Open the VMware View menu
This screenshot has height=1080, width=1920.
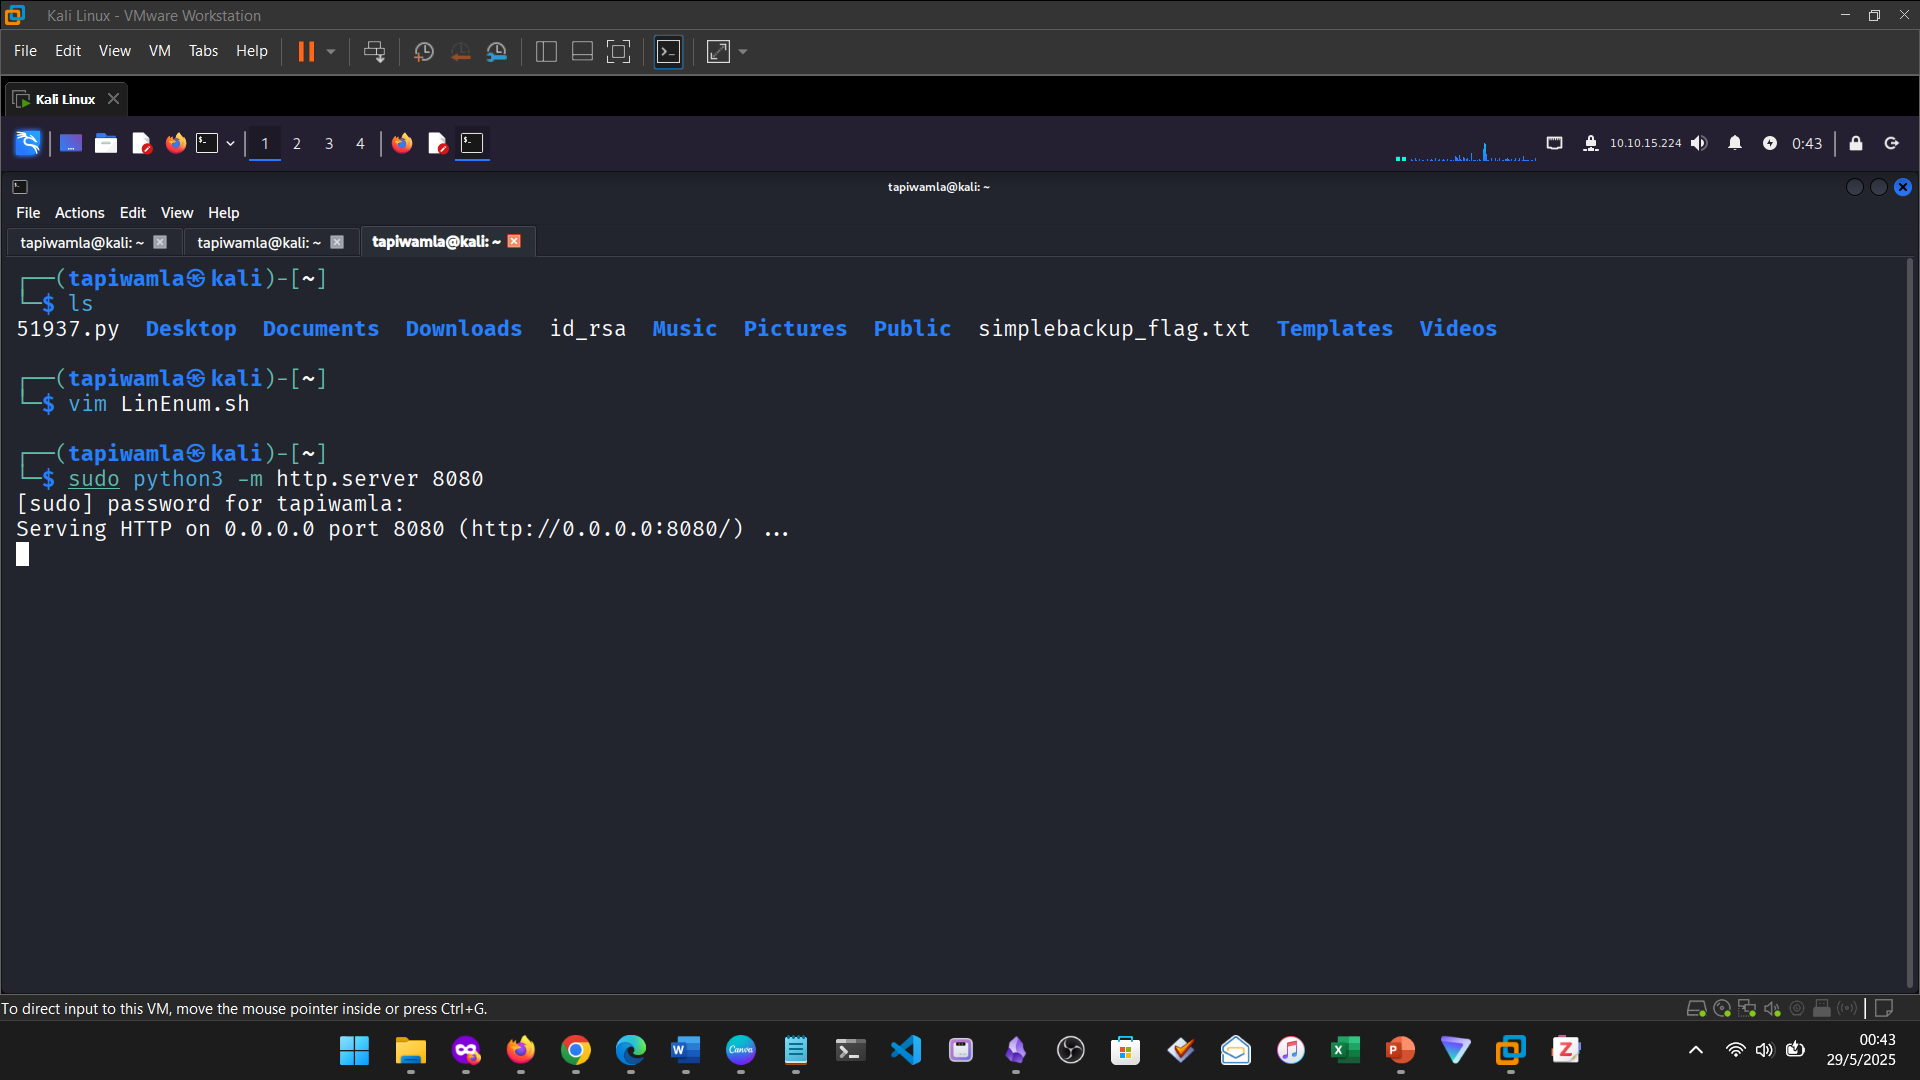[x=114, y=51]
